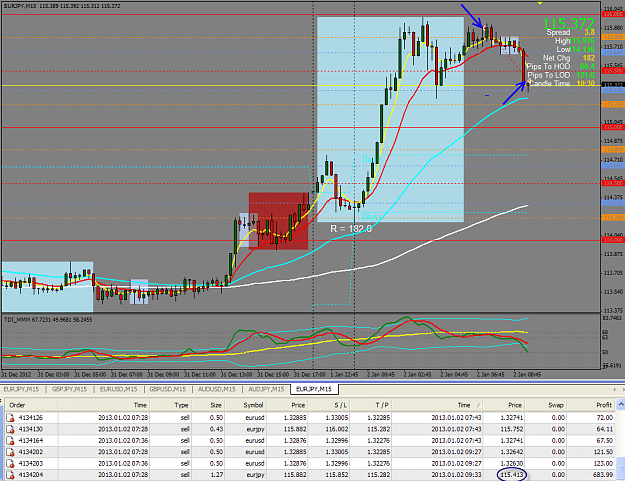Click the Net Chg 182 readout

tap(569, 58)
